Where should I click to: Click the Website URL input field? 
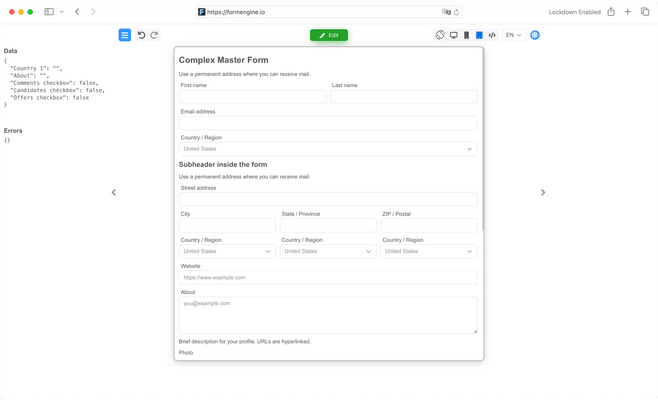pyautogui.click(x=328, y=277)
